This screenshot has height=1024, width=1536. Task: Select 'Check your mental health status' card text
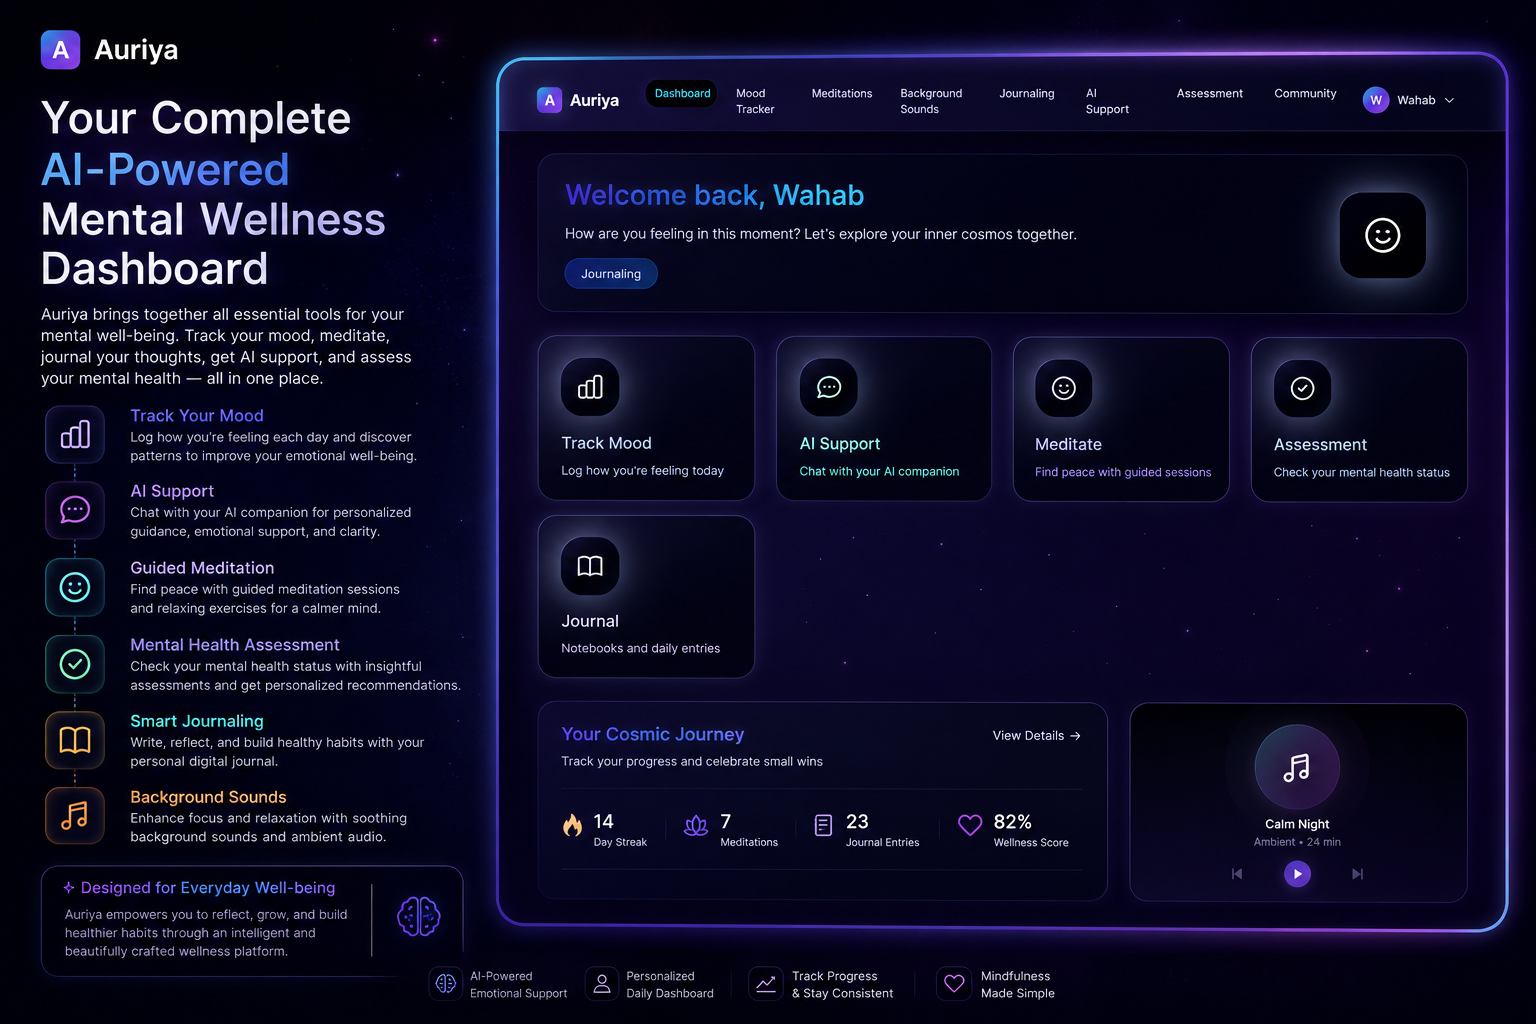[1361, 472]
